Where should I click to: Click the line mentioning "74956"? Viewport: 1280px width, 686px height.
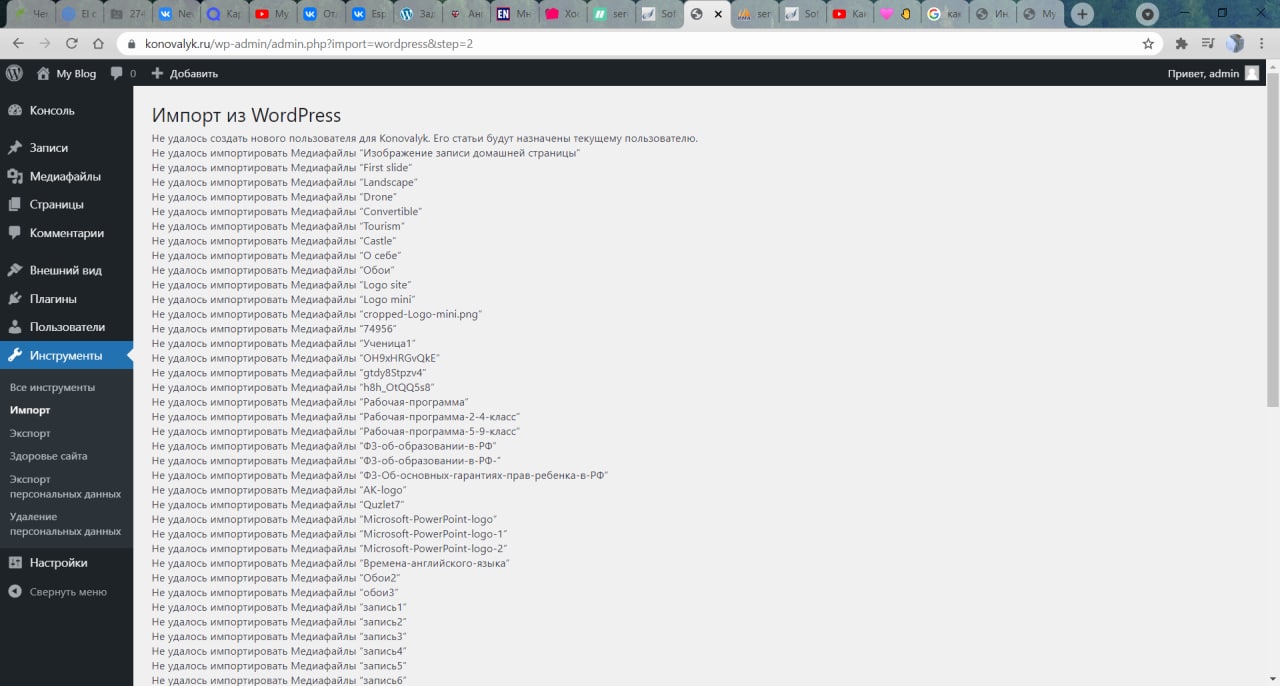[x=274, y=329]
